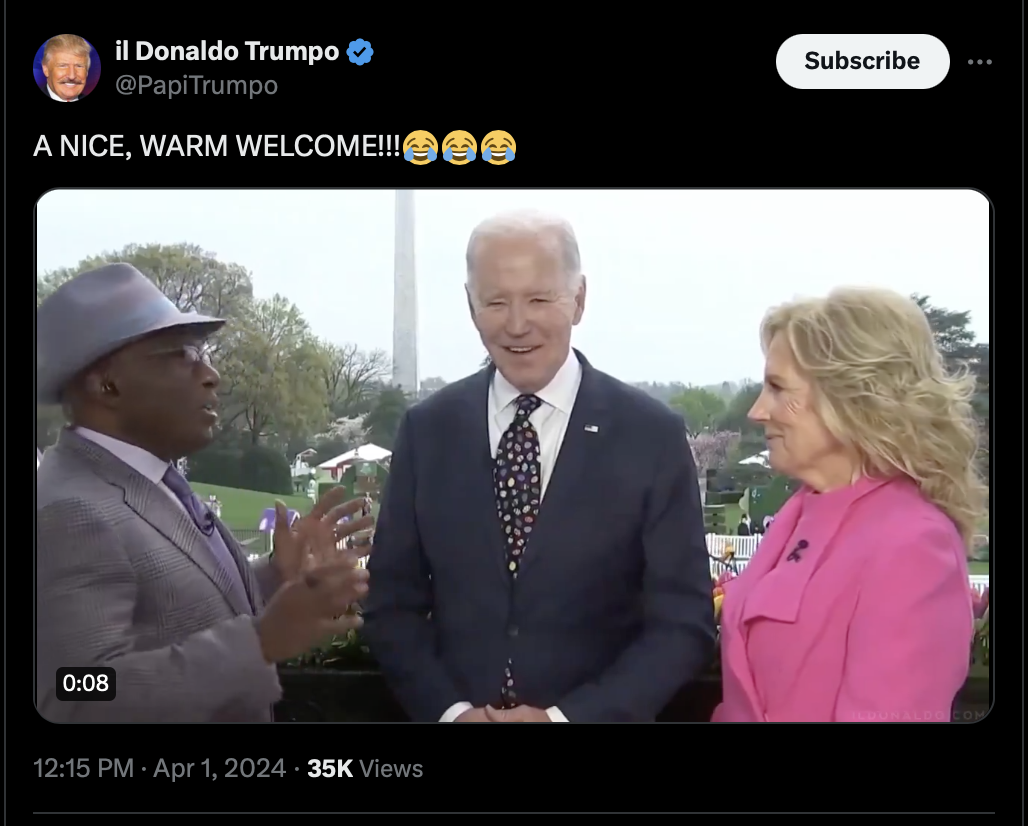Screen dimensions: 1028x826
Task: Click the last laughing-crying emoji
Action: click(498, 147)
